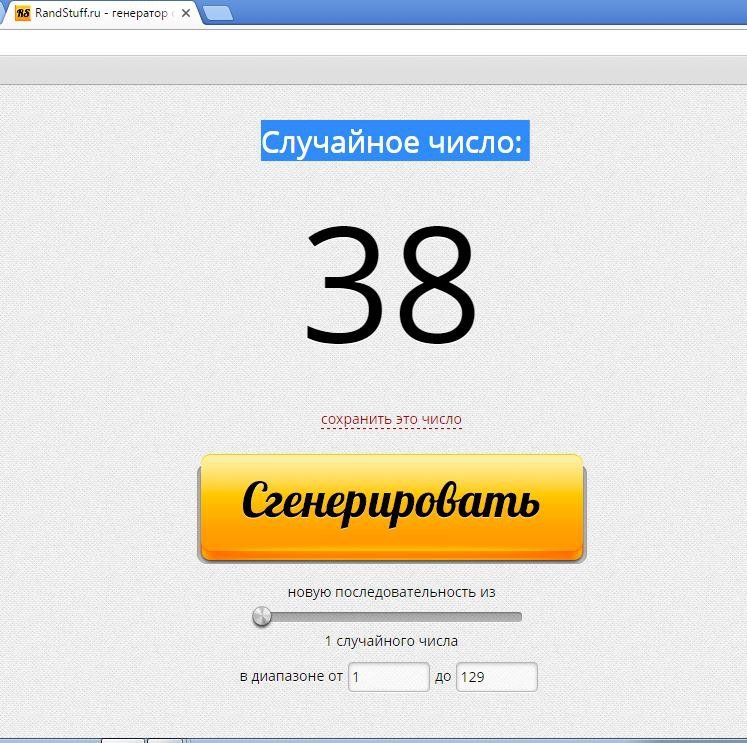Click the в диапазоне от label
747x743 pixels.
click(x=291, y=676)
